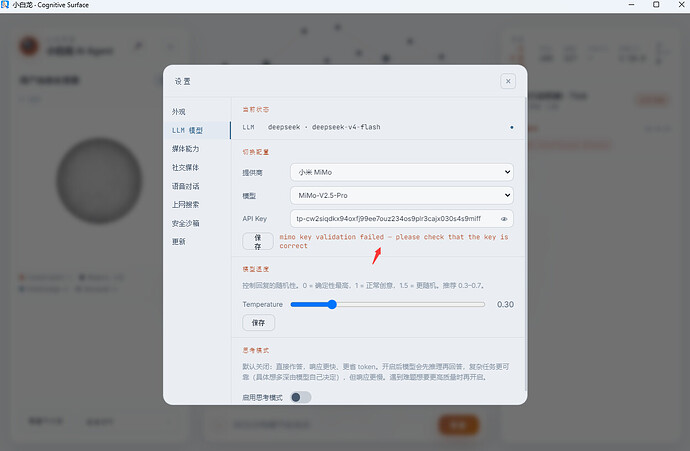Enable the 启用思考模式 toggle switch
The width and height of the screenshot is (690, 451).
click(301, 397)
